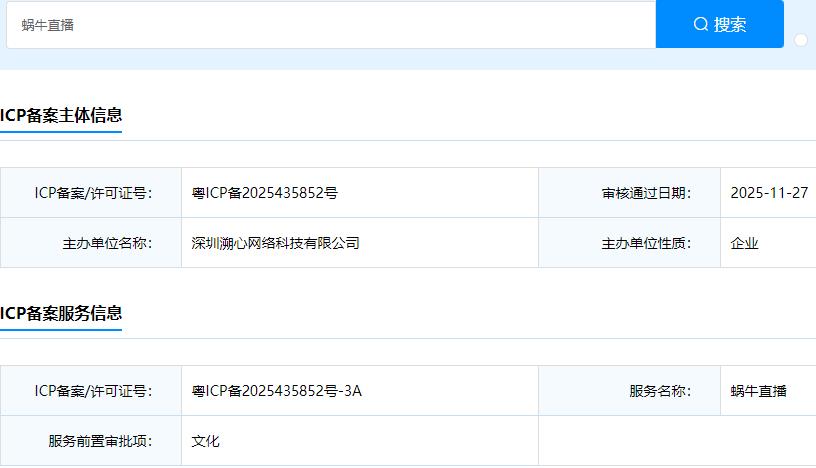Click service record number 粤ICP备2025435852号-3A
816x468 pixels.
click(277, 391)
